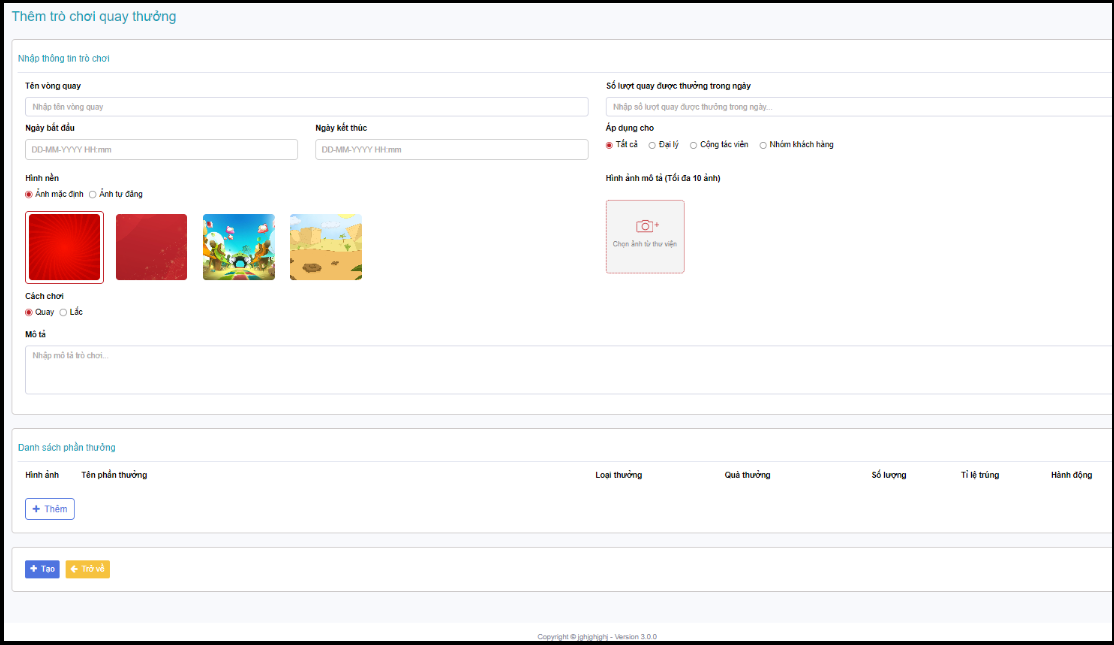Select 'Quay' as the play method
Screen dimensions: 1114x645
[29, 312]
